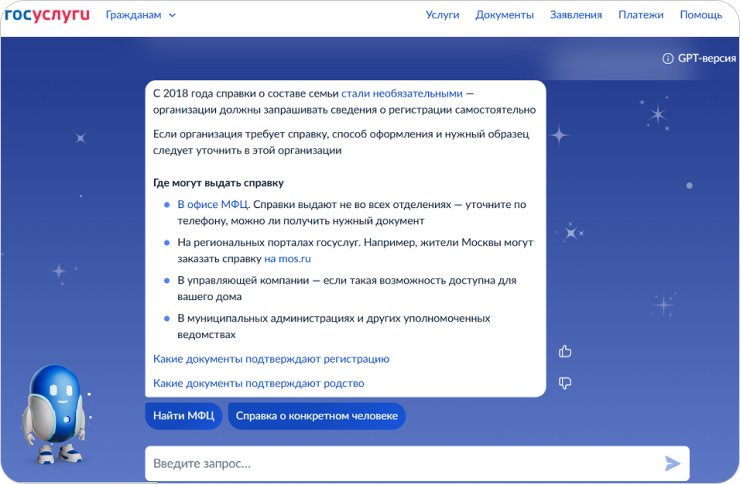Open the Услуги menu
Image resolution: width=740 pixels, height=484 pixels.
pyautogui.click(x=442, y=15)
